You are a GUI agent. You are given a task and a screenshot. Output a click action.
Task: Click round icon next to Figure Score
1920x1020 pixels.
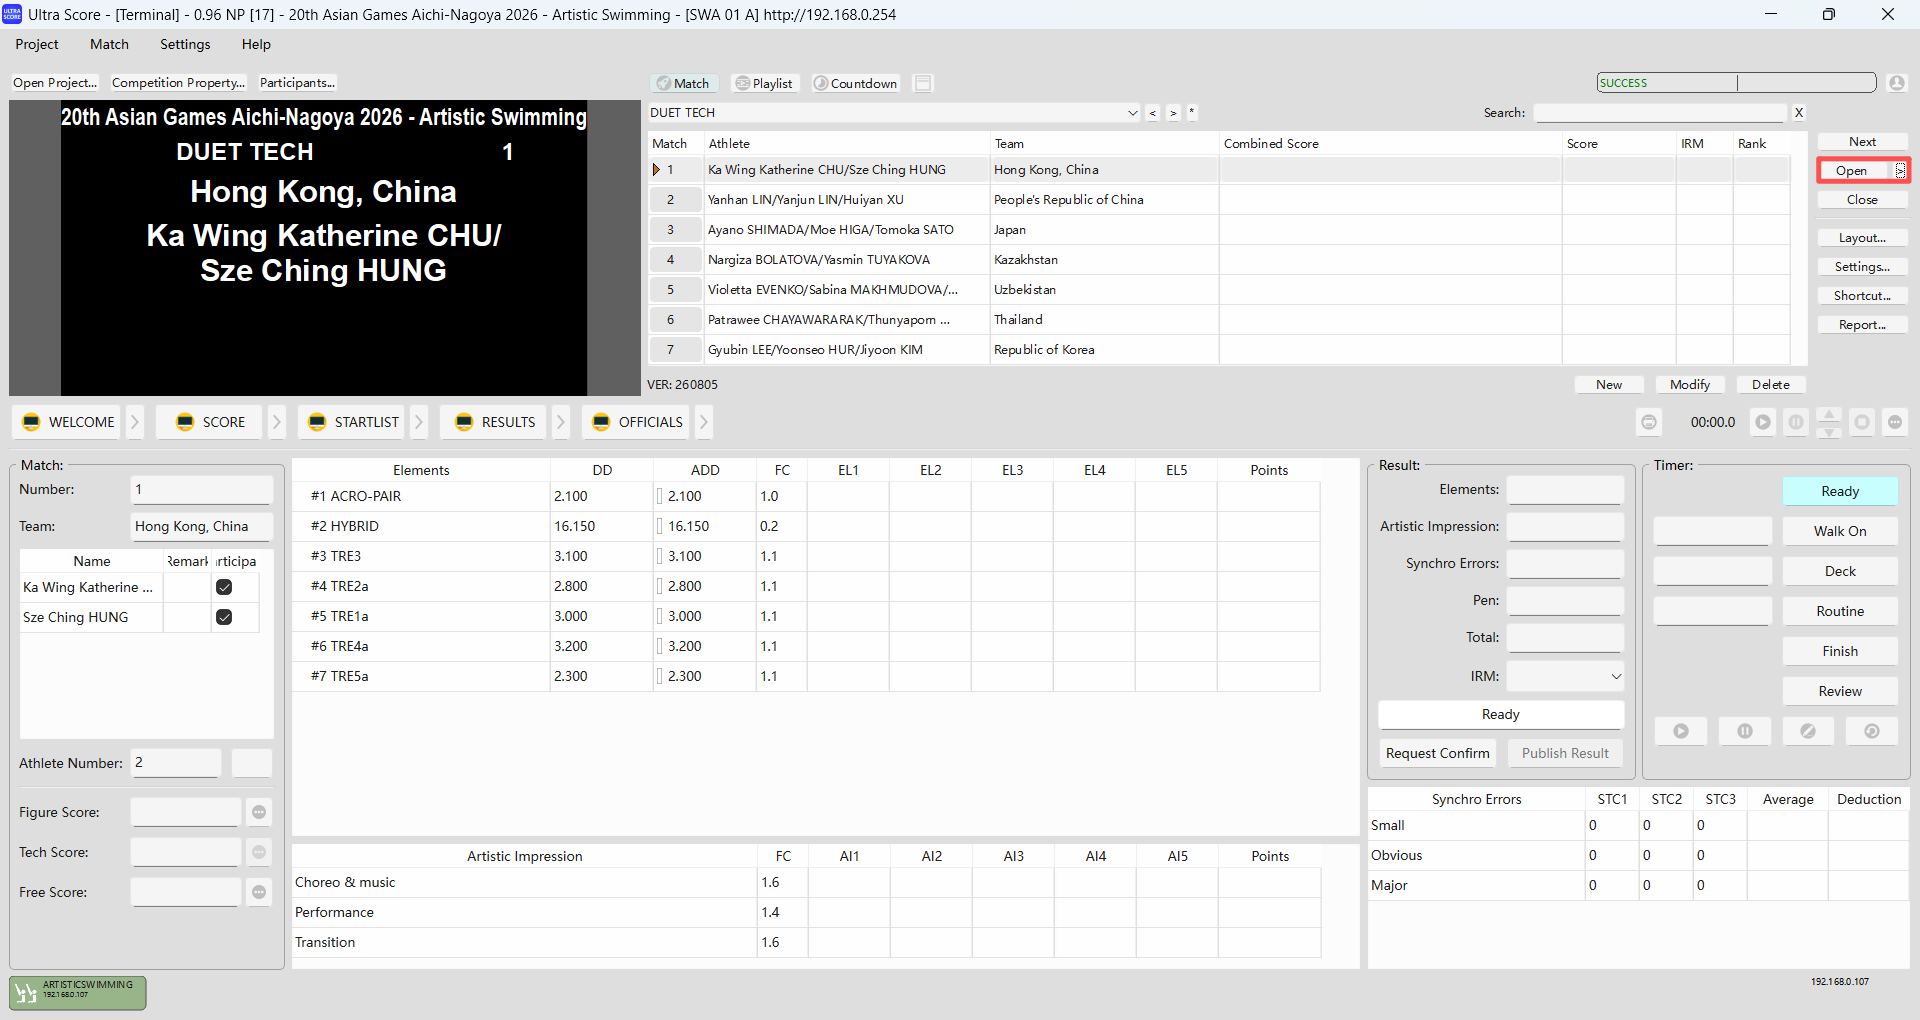pos(259,812)
